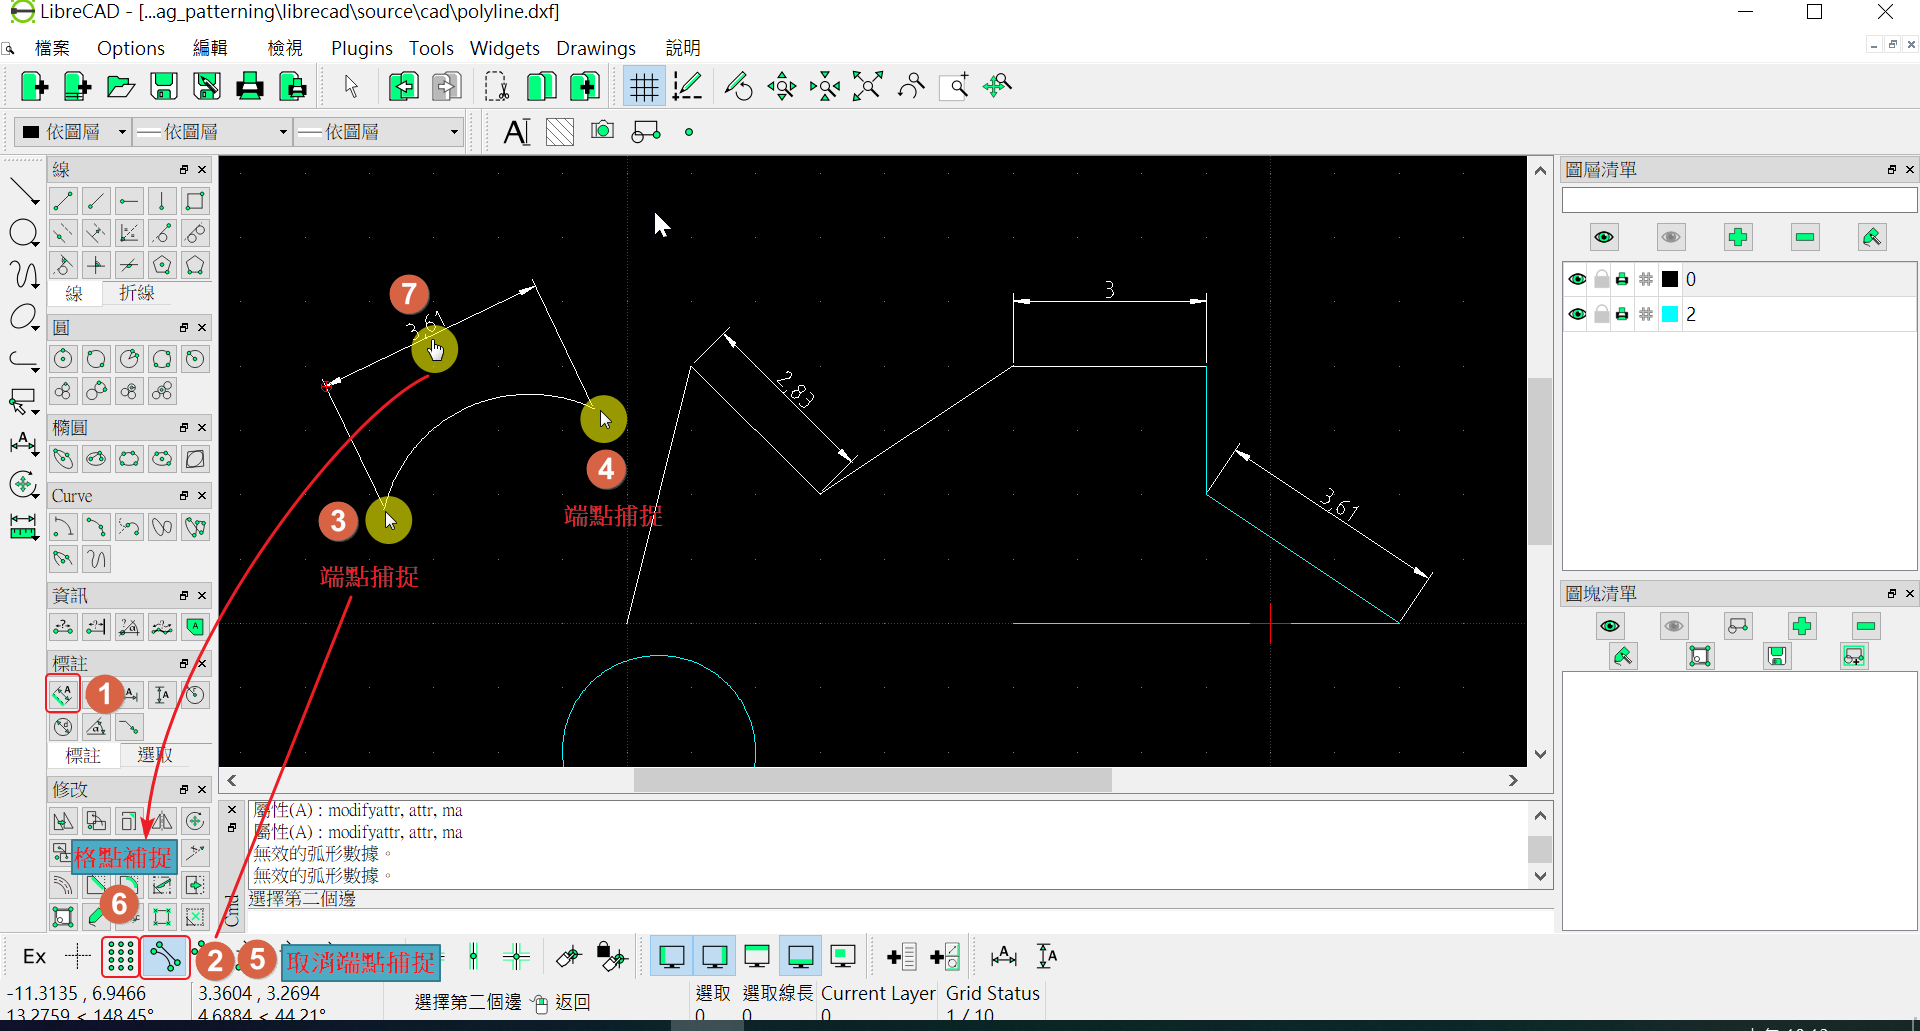1920x1031 pixels.
Task: Toggle draft mode button
Action: pyautogui.click(x=687, y=87)
